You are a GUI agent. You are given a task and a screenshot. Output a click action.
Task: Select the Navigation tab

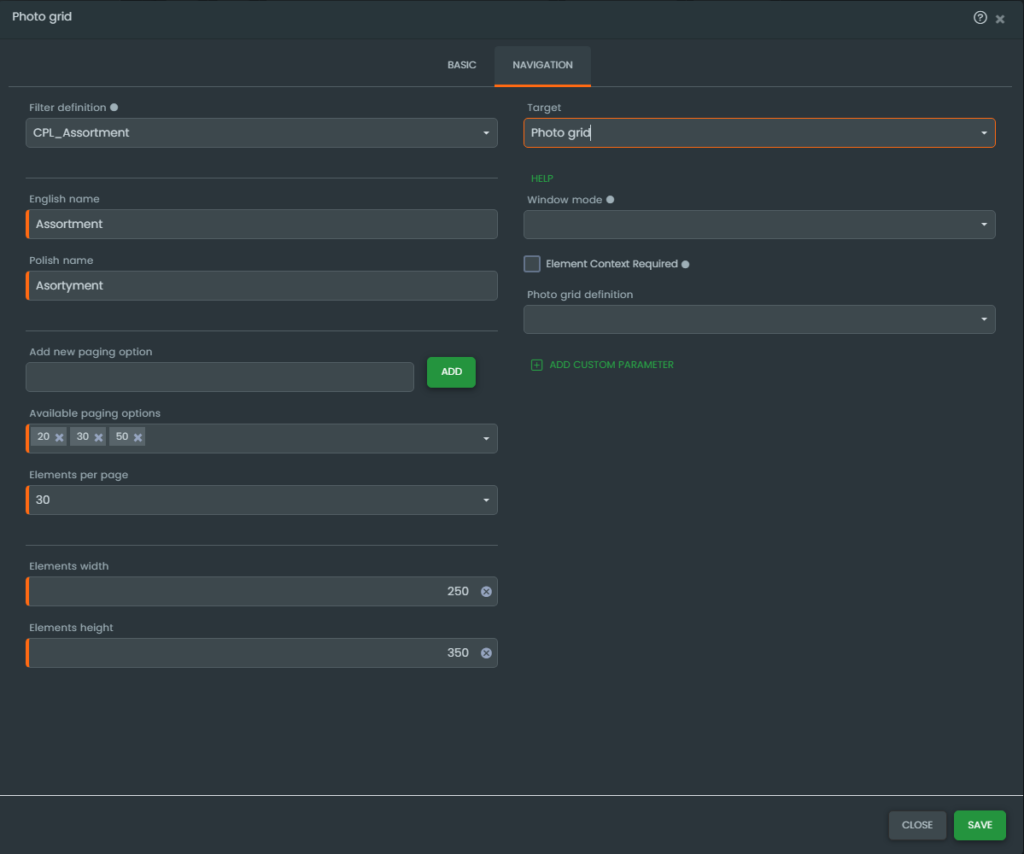542,65
